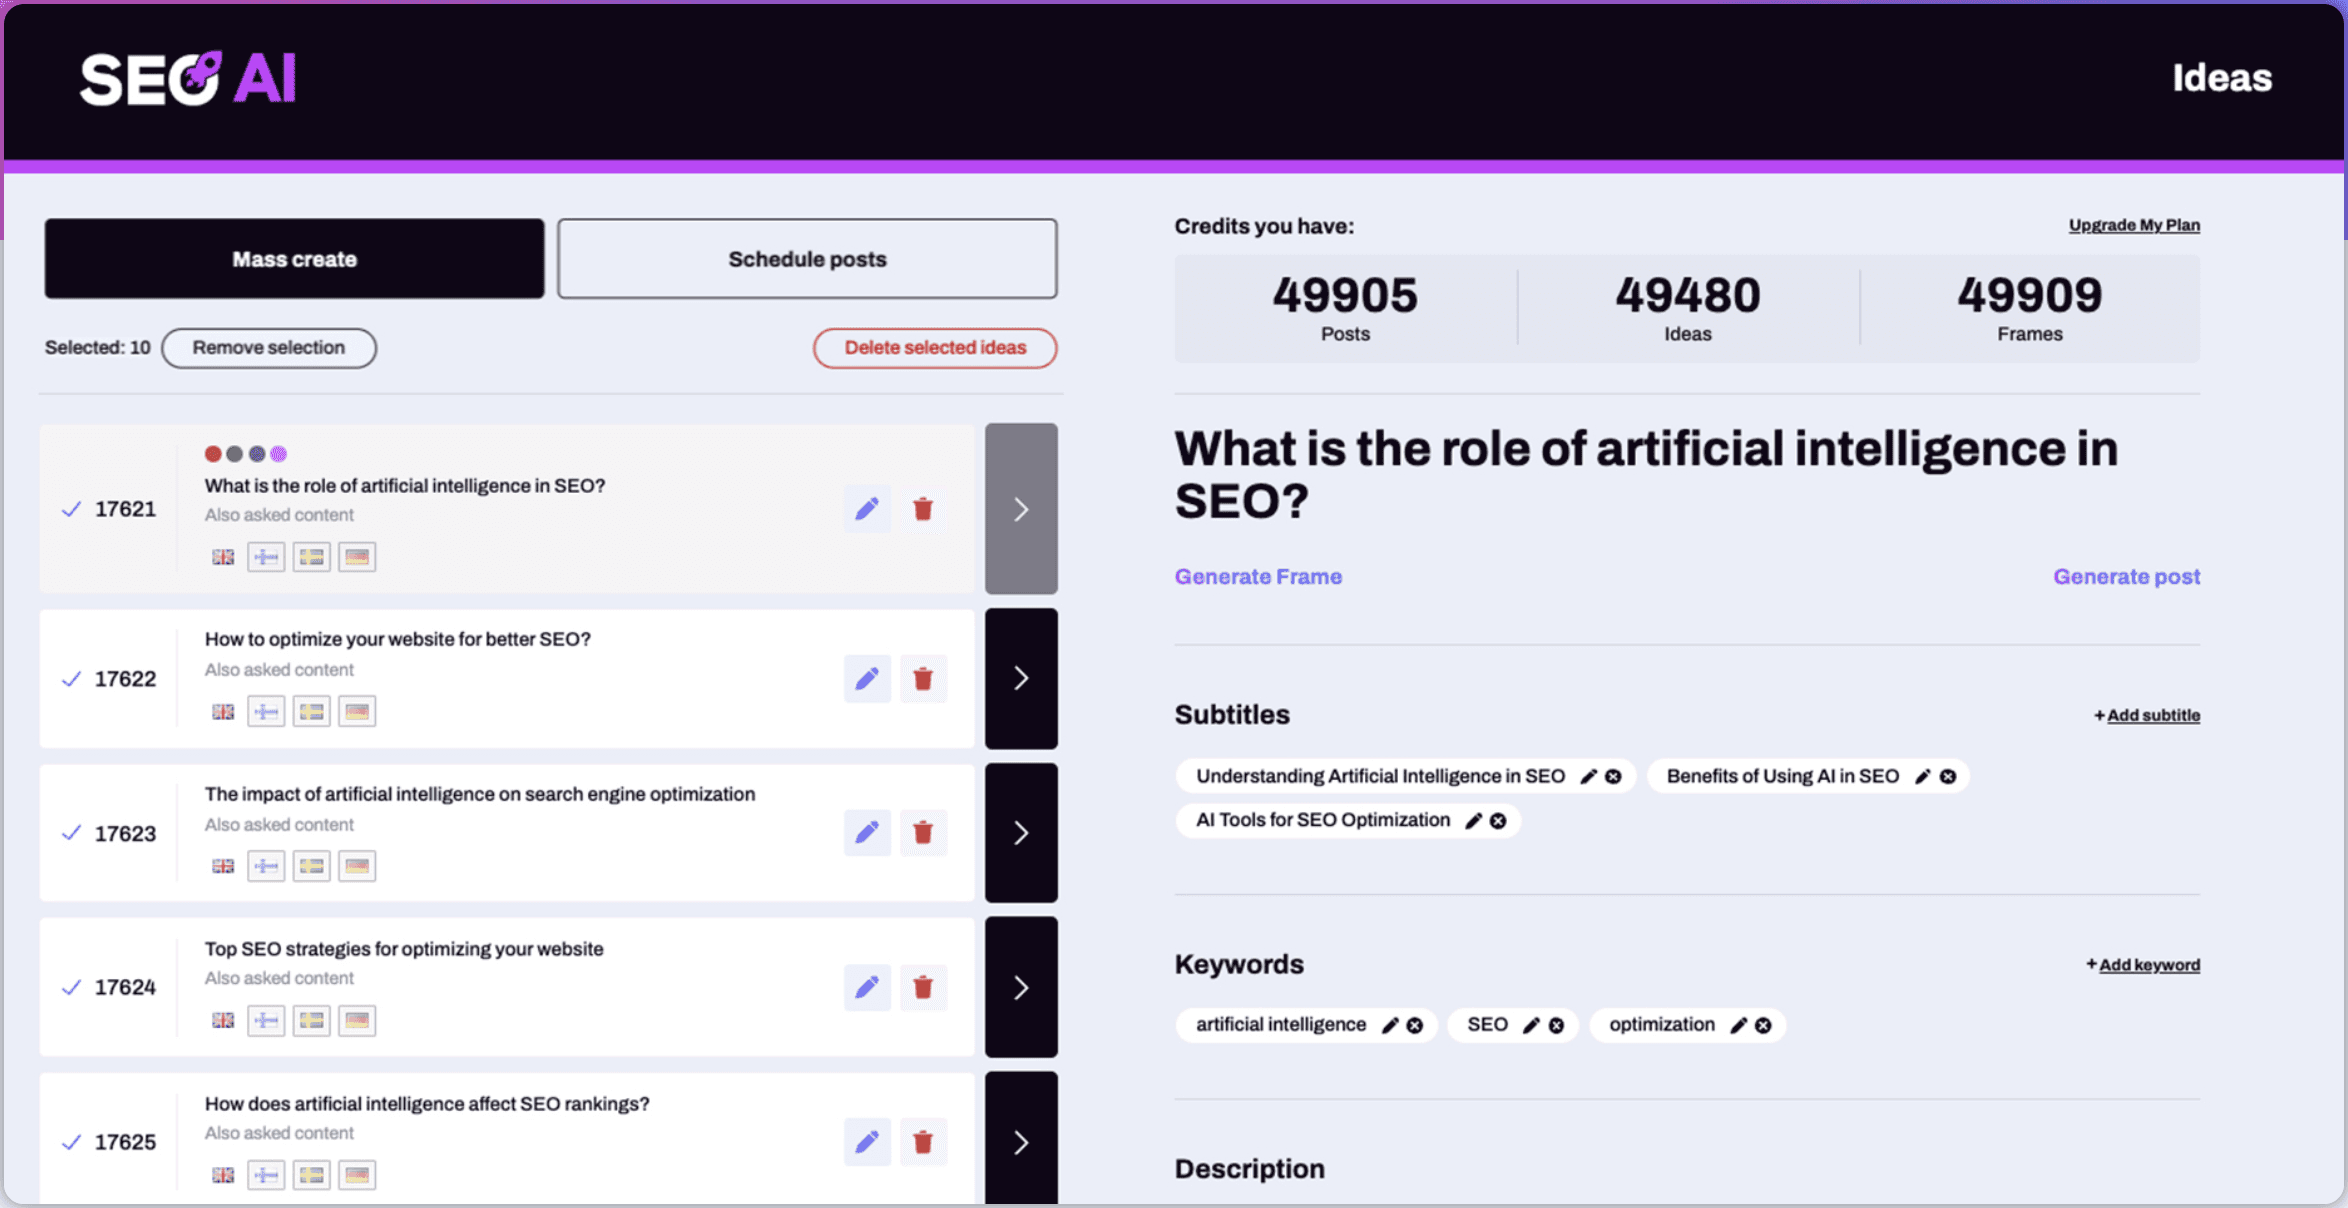Image resolution: width=2348 pixels, height=1208 pixels.
Task: Click the Generate post link
Action: [2126, 577]
